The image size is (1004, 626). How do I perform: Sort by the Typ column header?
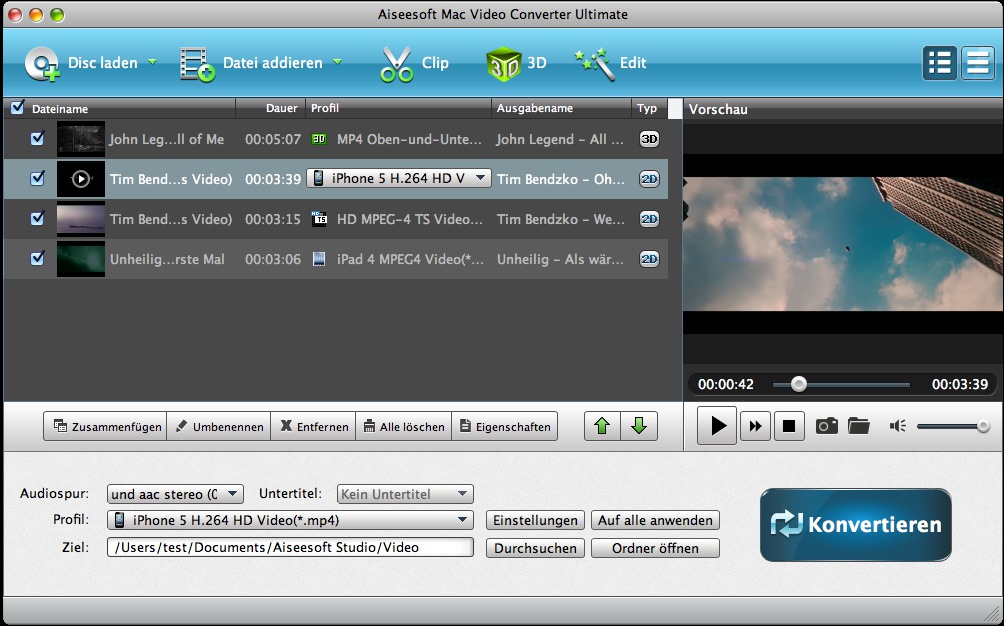pyautogui.click(x=647, y=108)
